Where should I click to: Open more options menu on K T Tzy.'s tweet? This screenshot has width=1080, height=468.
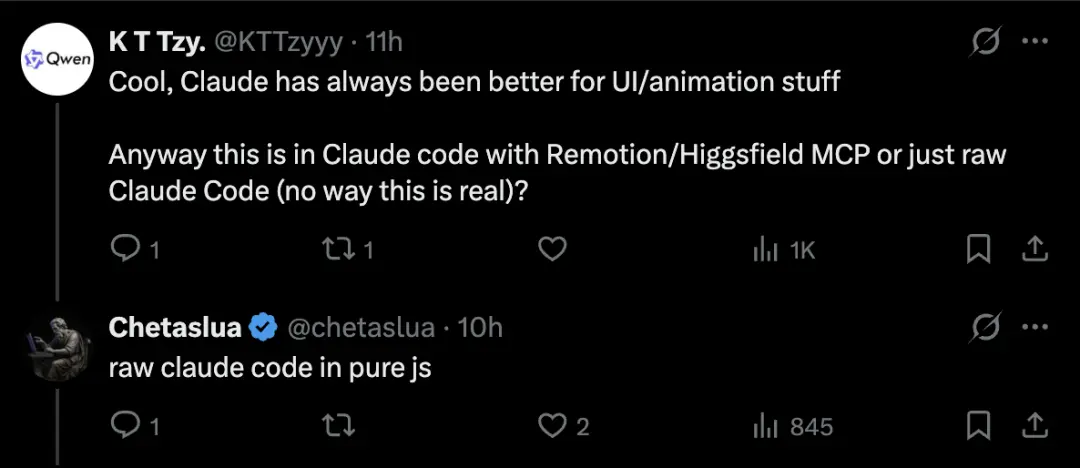point(1034,41)
